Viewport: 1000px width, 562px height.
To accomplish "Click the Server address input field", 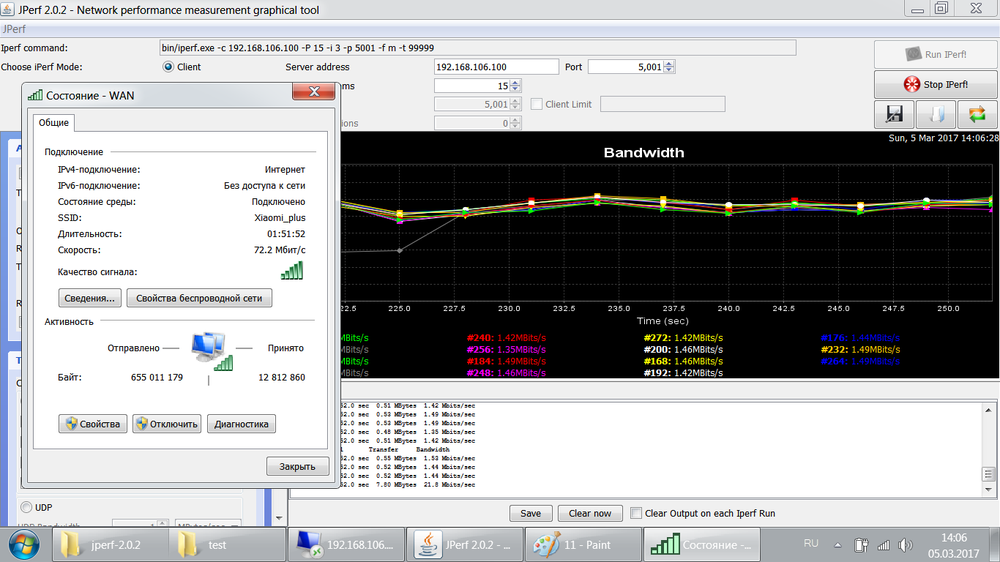I will pyautogui.click(x=496, y=67).
